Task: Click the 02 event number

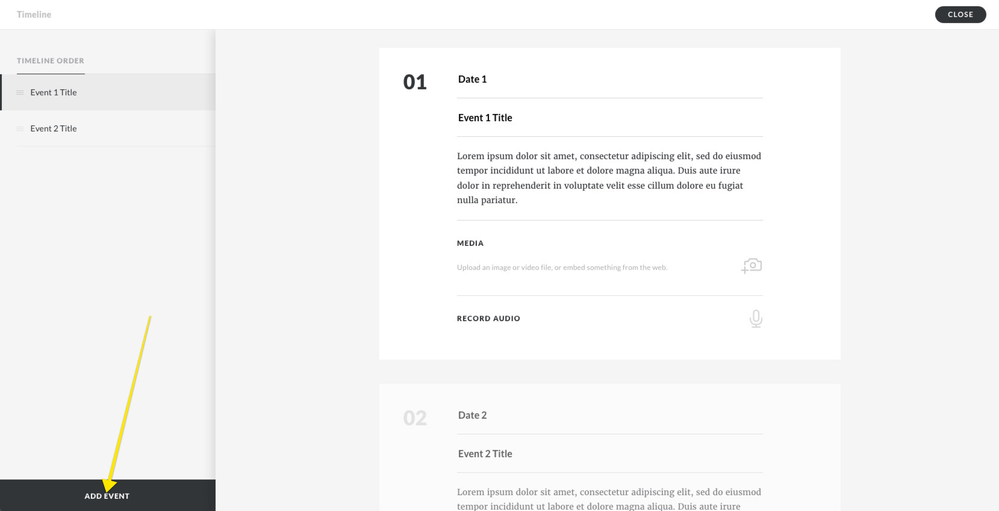Action: [x=415, y=419]
